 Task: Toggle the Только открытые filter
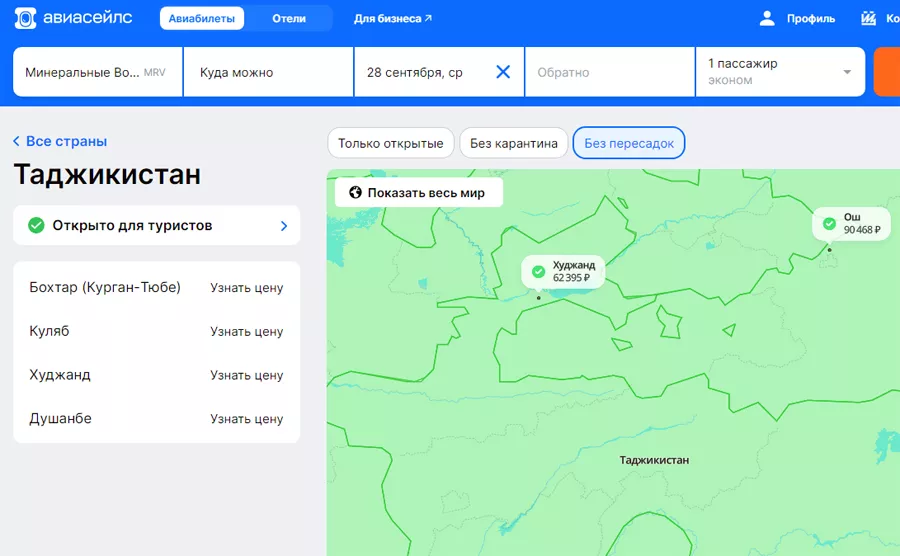pyautogui.click(x=390, y=143)
